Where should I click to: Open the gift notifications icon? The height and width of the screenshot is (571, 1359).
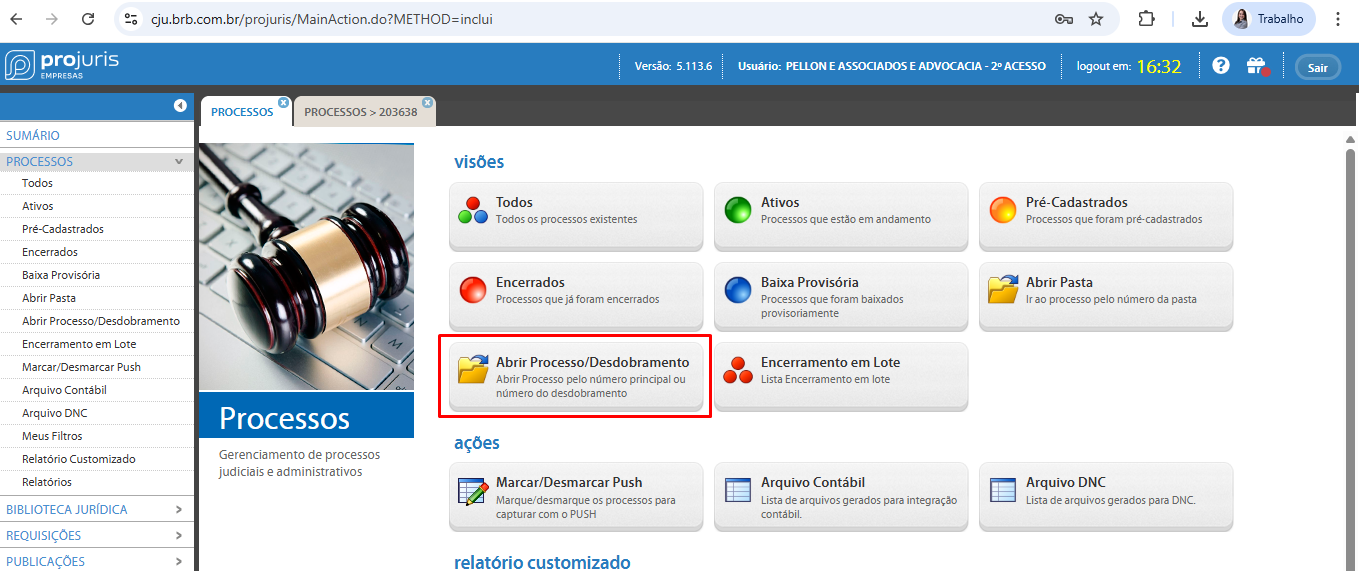tap(1256, 67)
